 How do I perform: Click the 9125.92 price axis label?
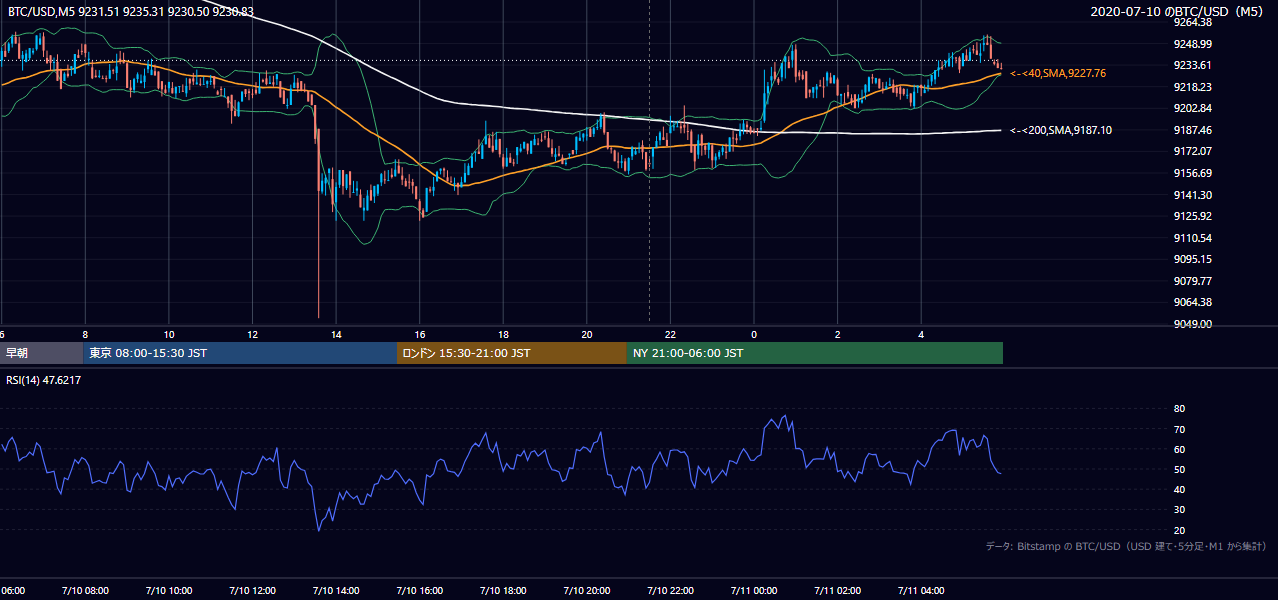(1192, 216)
